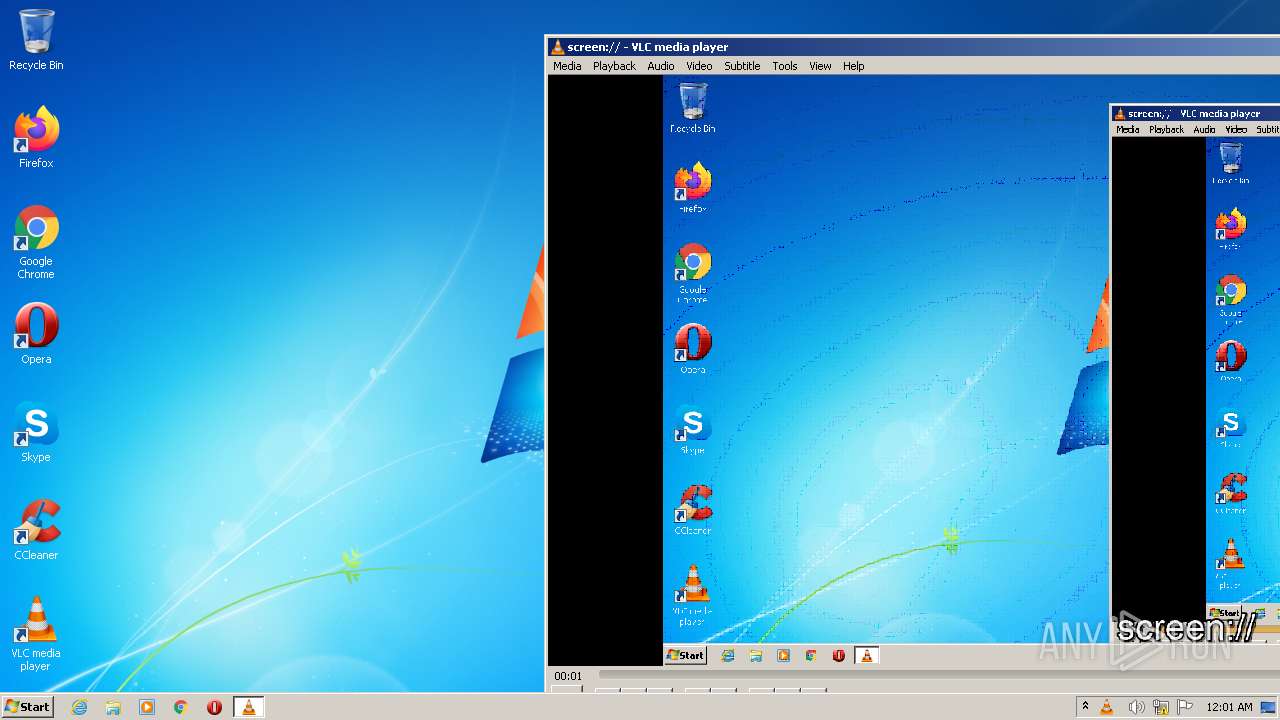This screenshot has height=720, width=1280.
Task: Open the VLC Playback menu
Action: [614, 66]
